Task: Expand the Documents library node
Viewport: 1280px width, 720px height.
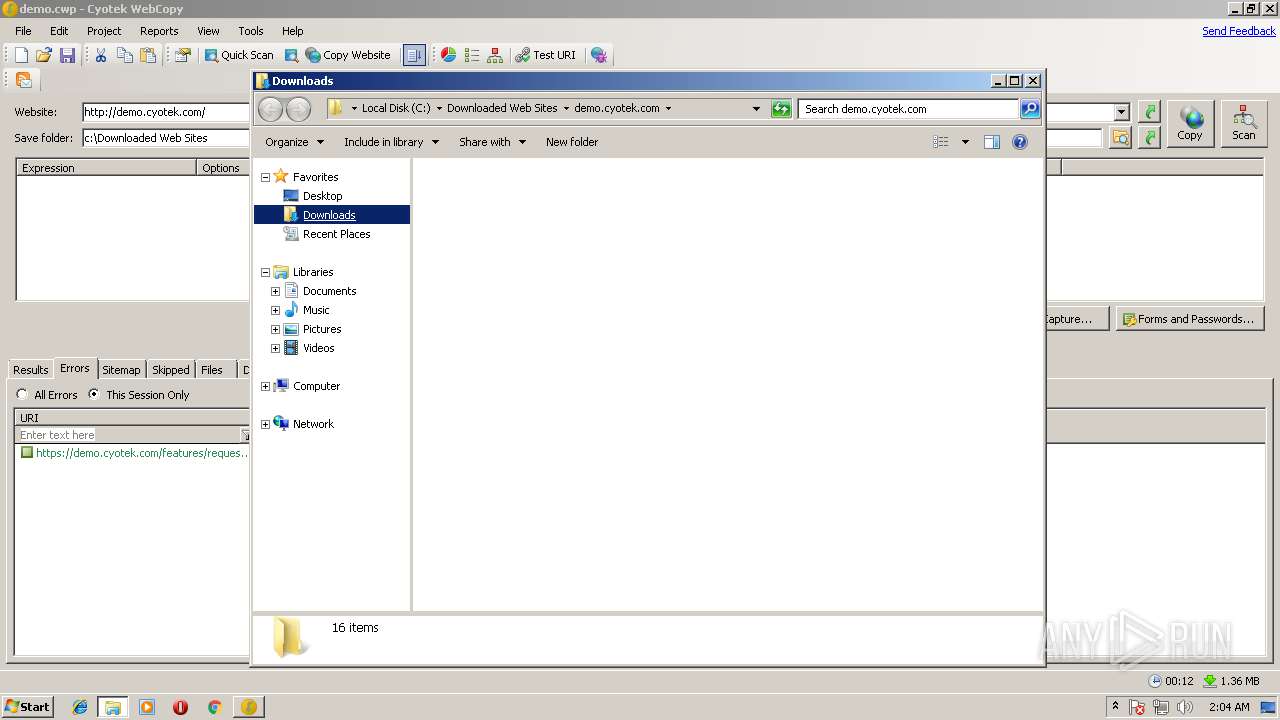Action: point(275,291)
